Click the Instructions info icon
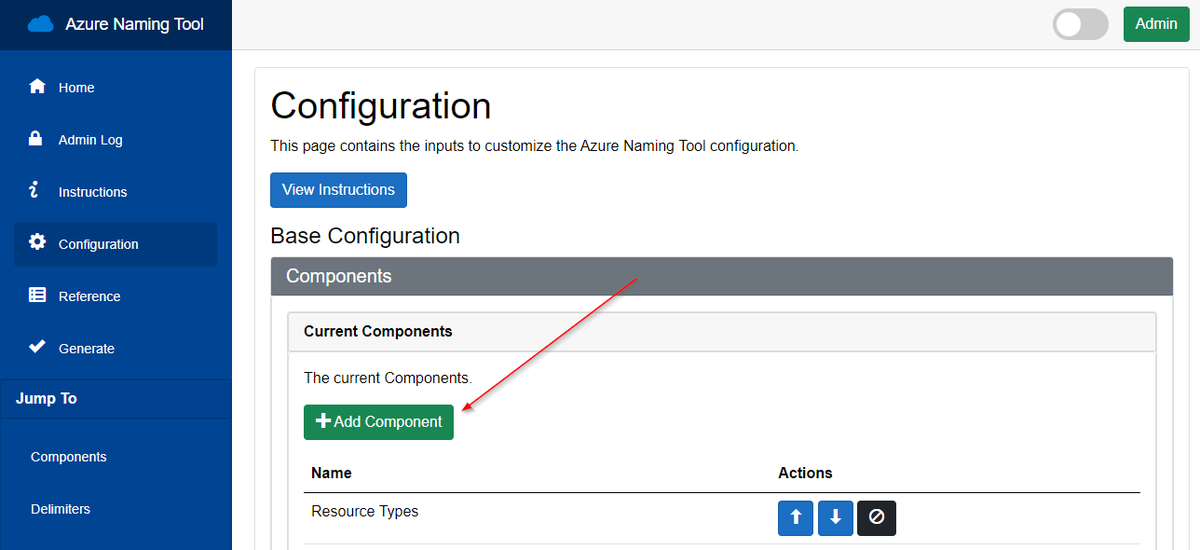This screenshot has height=550, width=1200. [x=34, y=190]
